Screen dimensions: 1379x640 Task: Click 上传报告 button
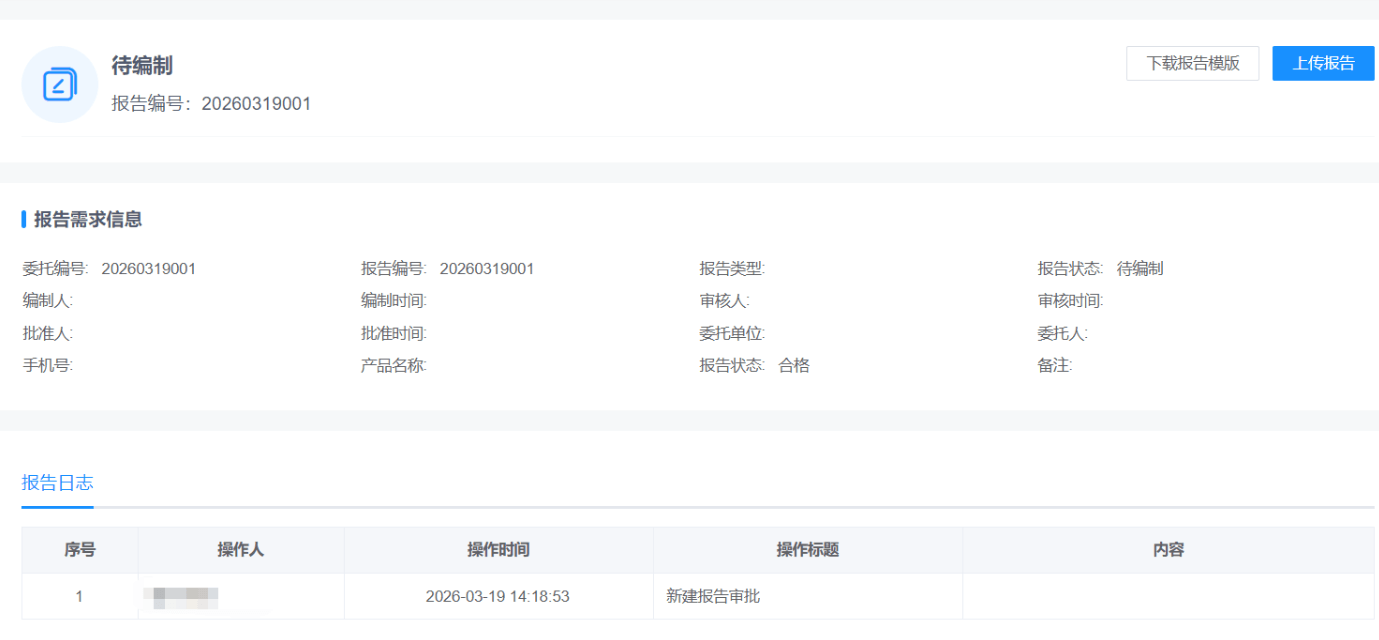(1323, 63)
